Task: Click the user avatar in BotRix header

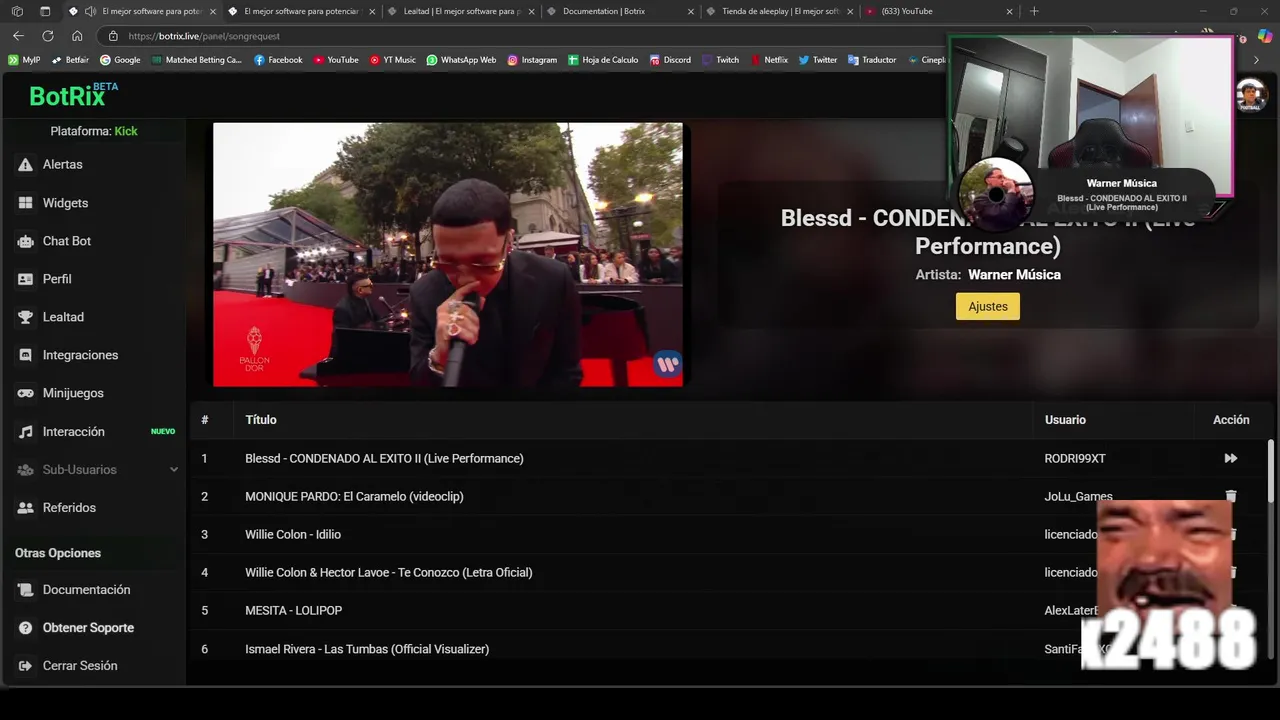Action: tap(1251, 95)
